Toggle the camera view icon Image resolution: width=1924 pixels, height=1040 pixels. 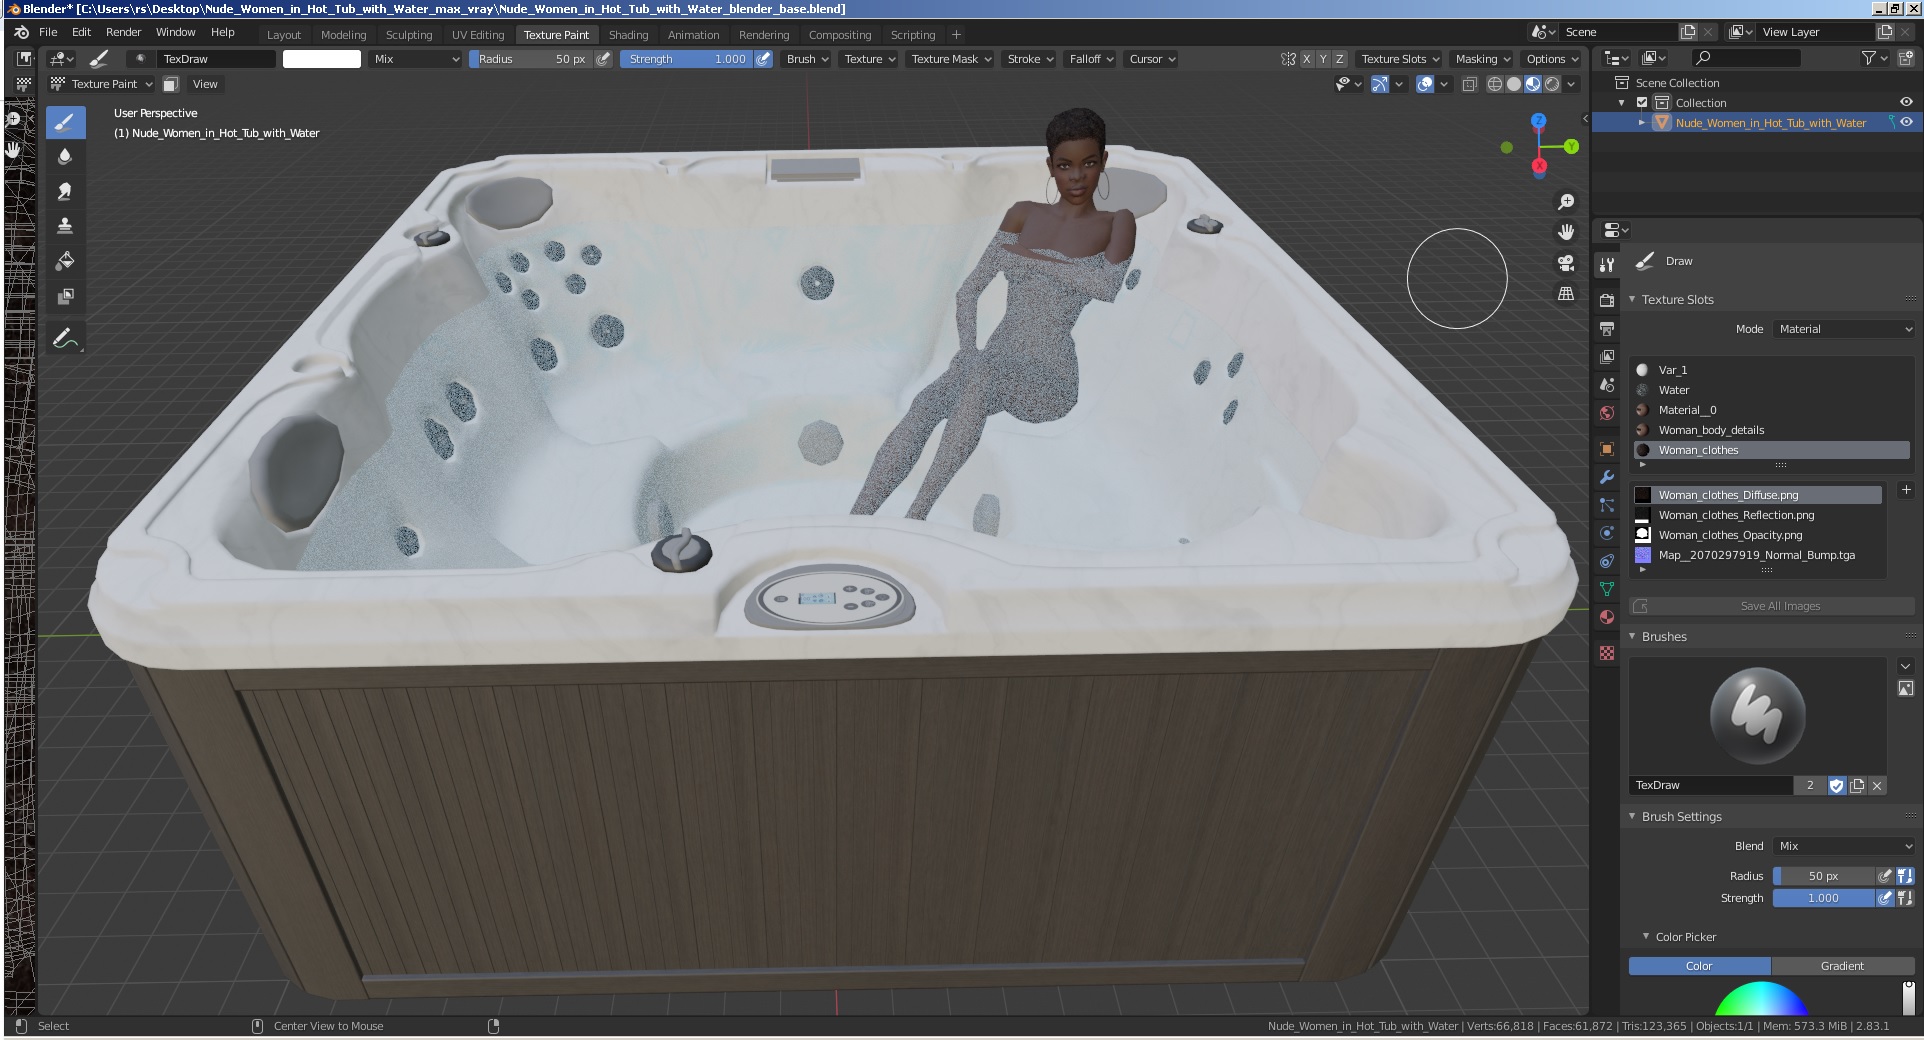click(1566, 263)
